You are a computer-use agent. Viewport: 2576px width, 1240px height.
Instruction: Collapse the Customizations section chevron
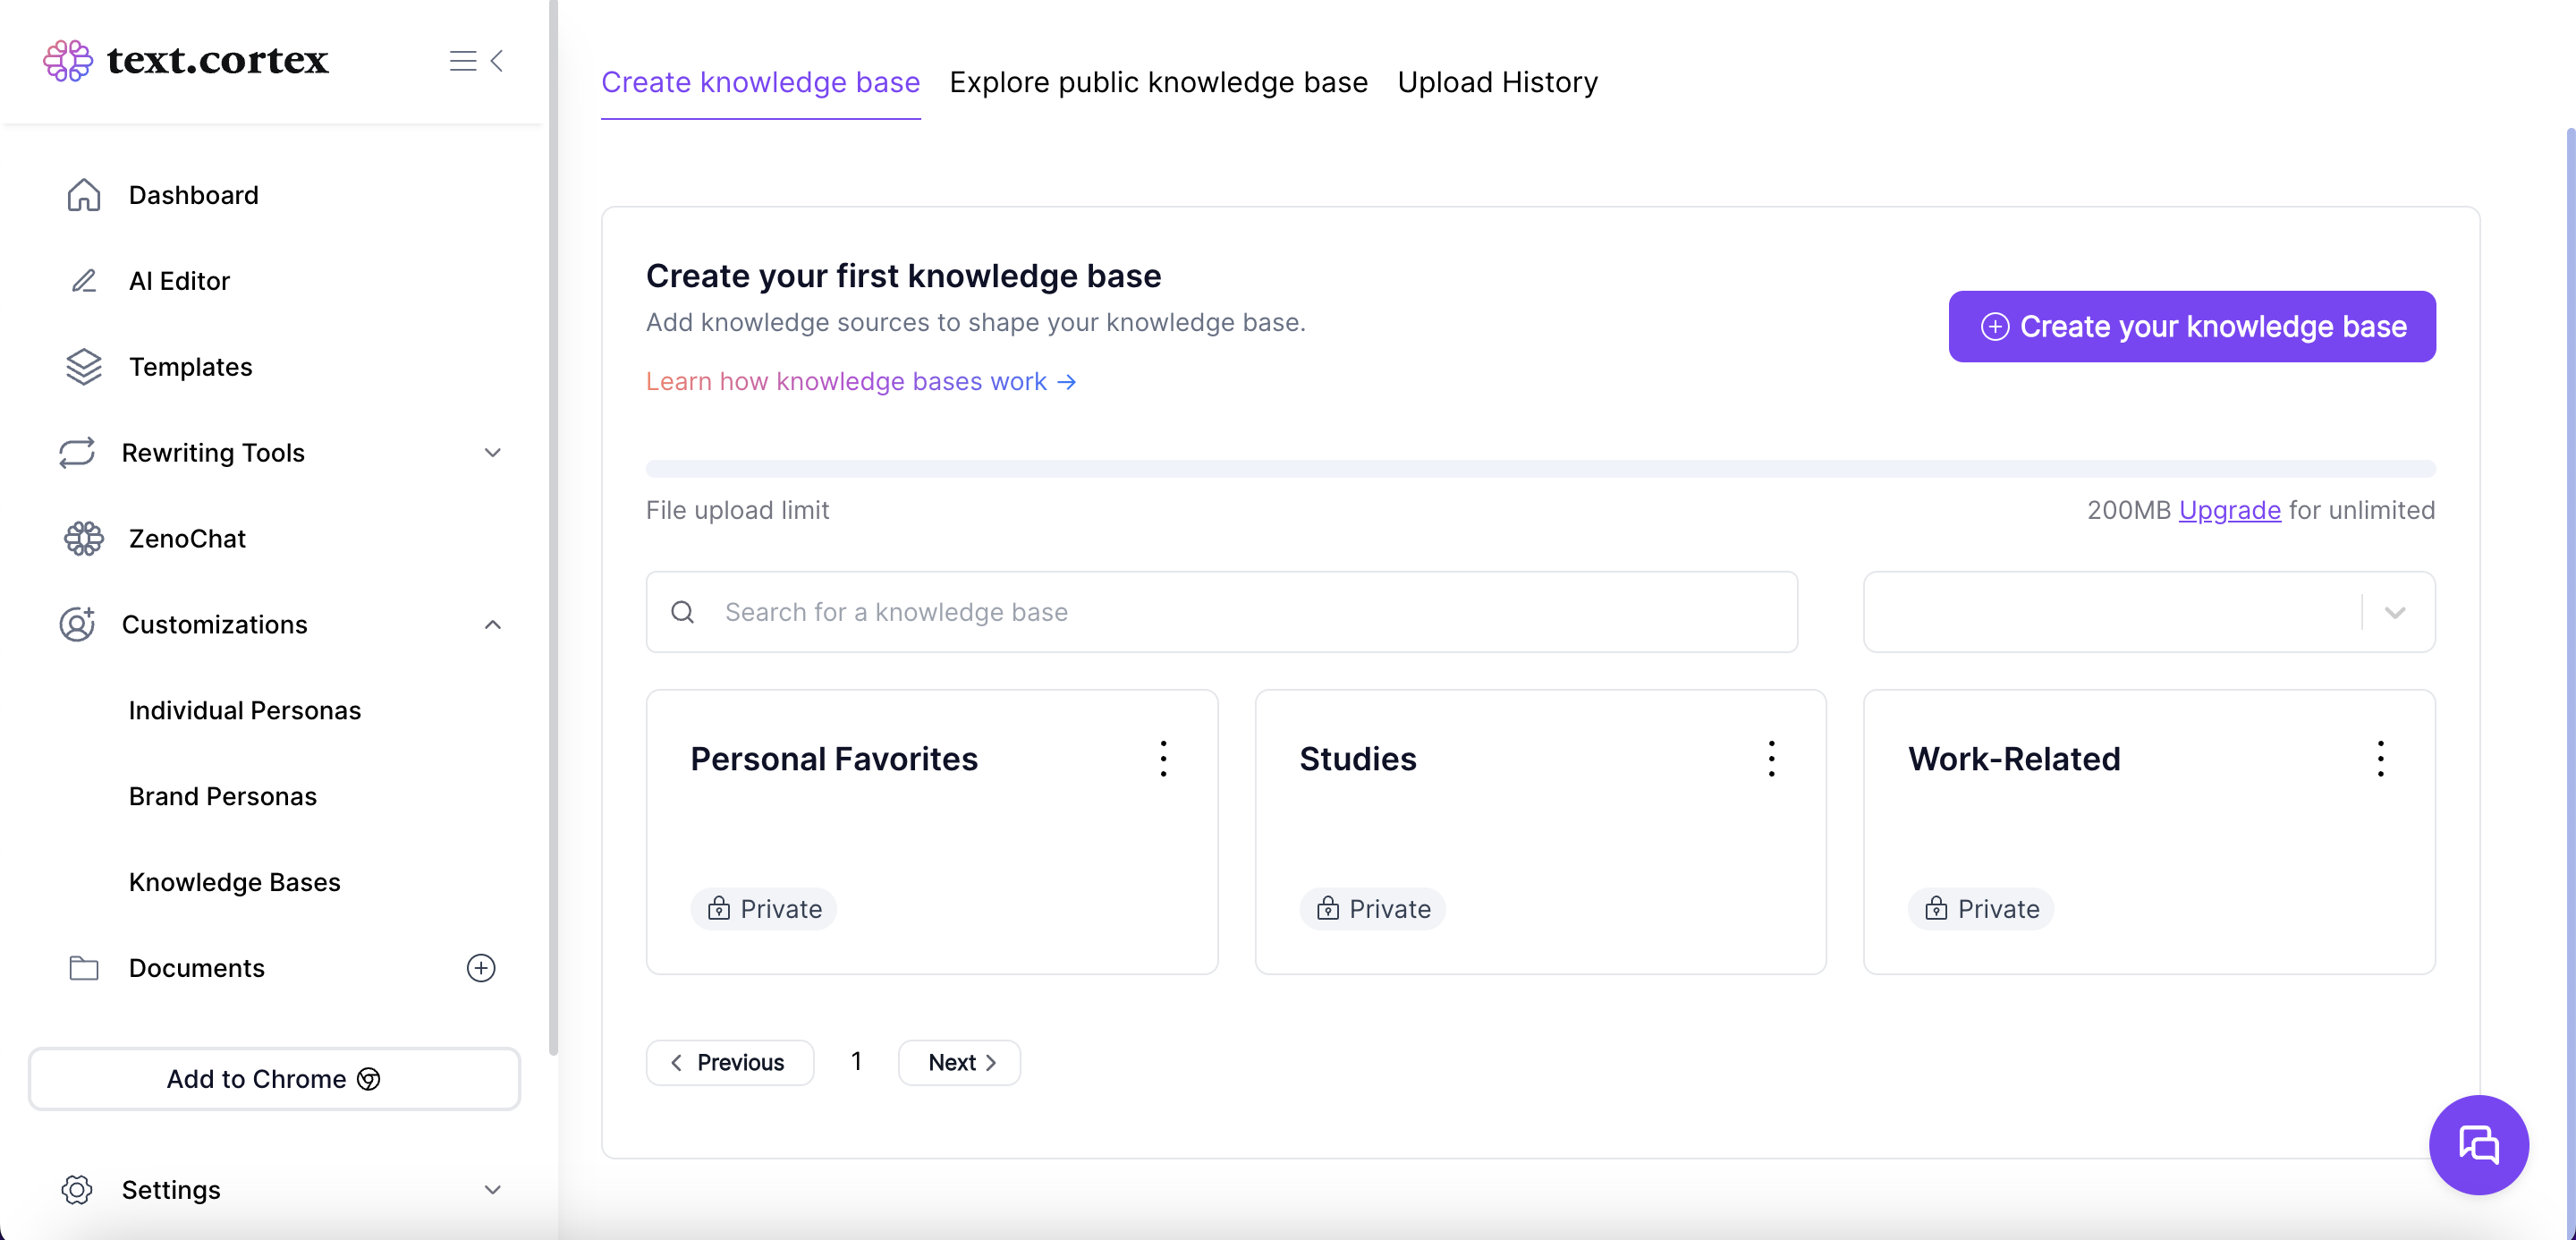click(493, 624)
